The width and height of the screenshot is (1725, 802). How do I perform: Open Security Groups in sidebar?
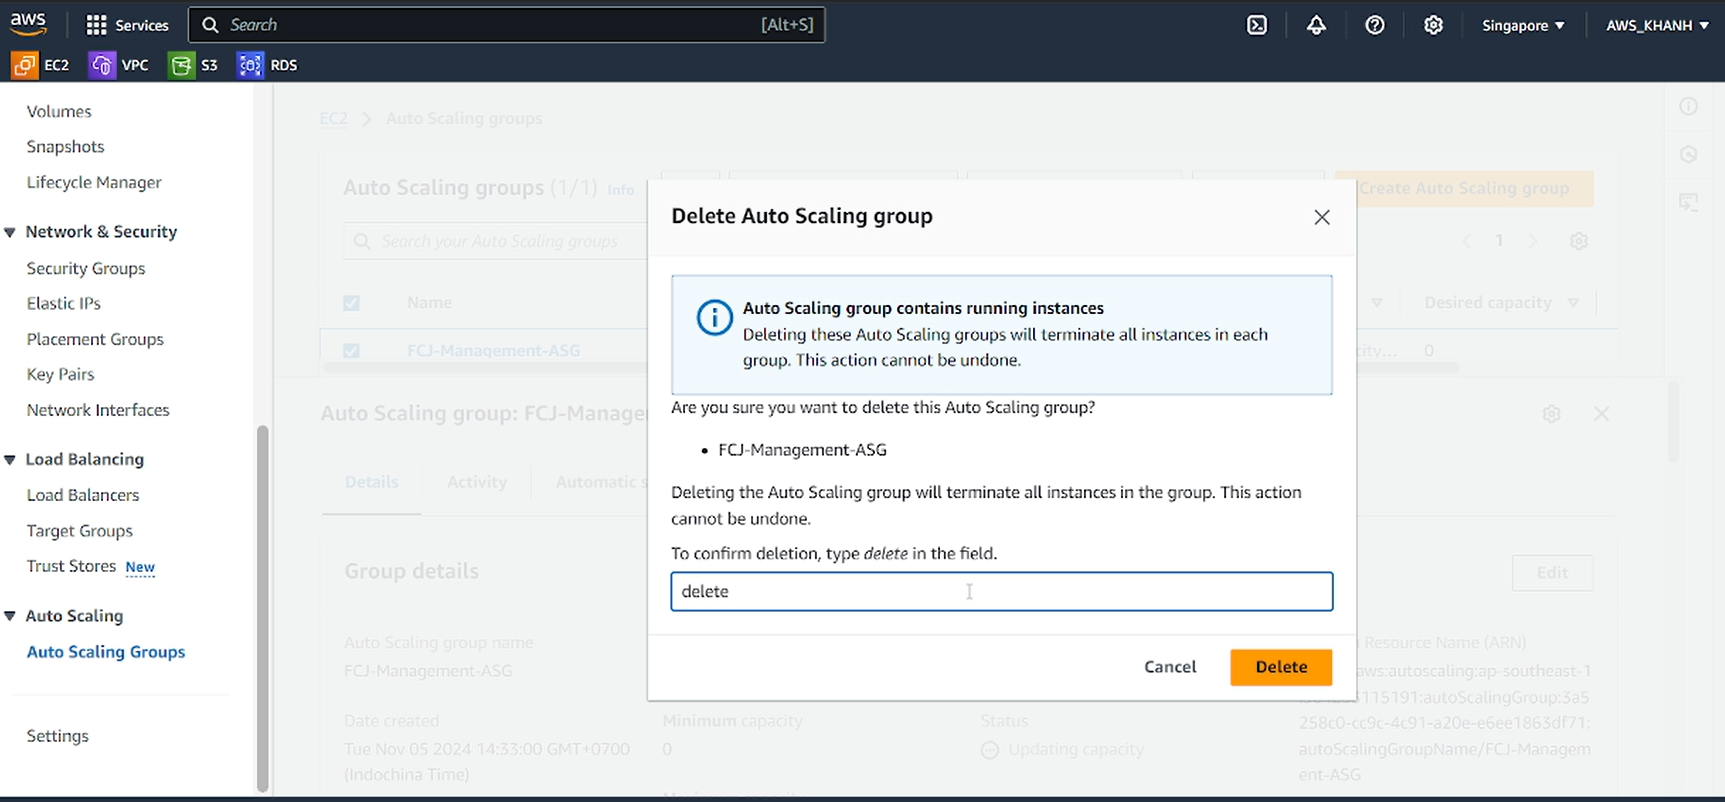[x=86, y=268]
